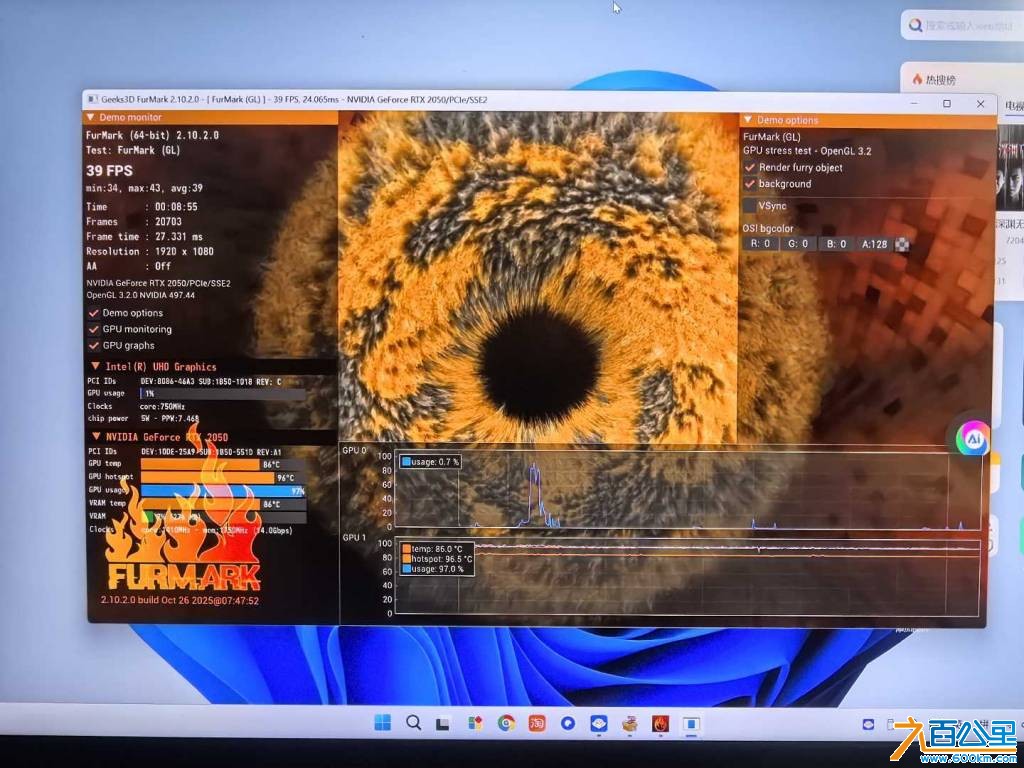
Task: Toggle the GPU graphs checkbox
Action: [94, 345]
